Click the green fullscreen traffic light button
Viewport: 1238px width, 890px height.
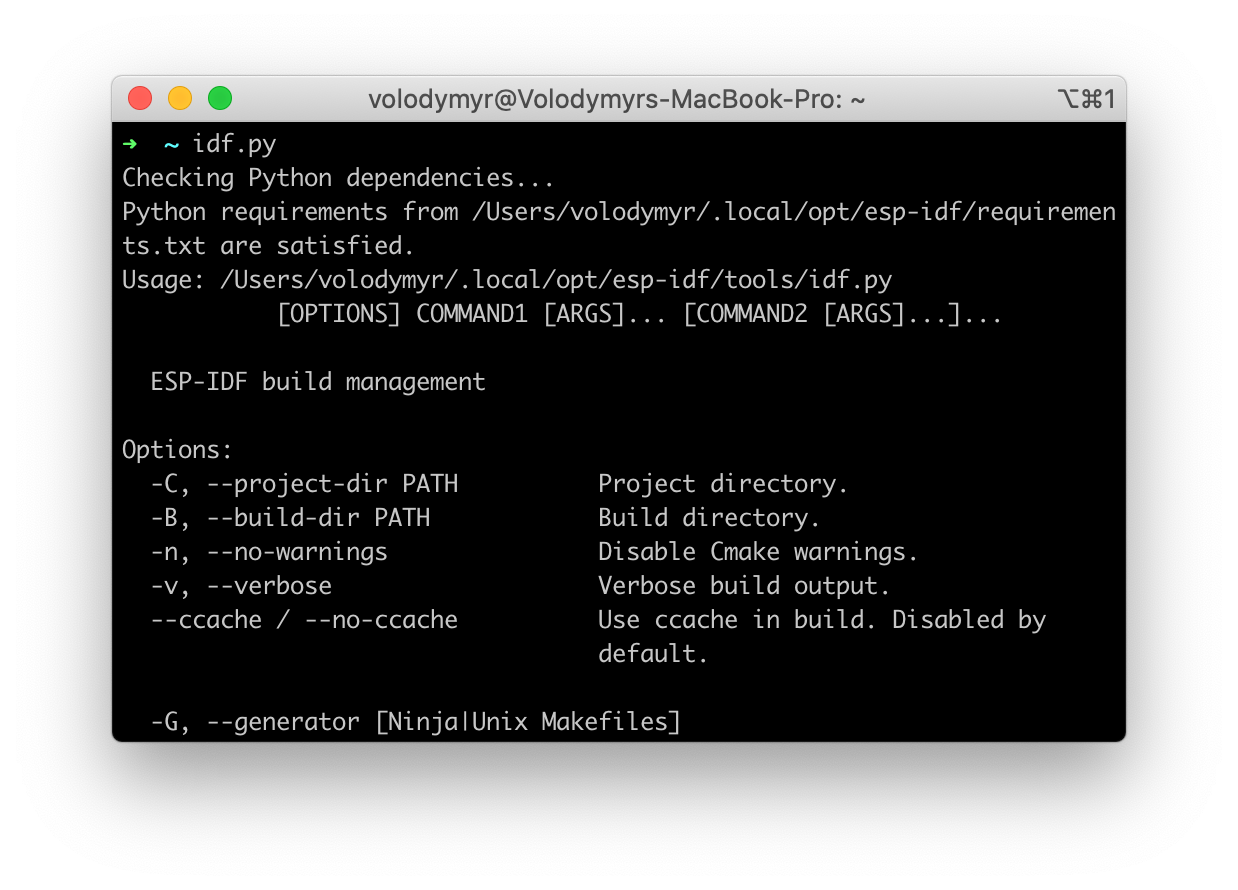220,98
